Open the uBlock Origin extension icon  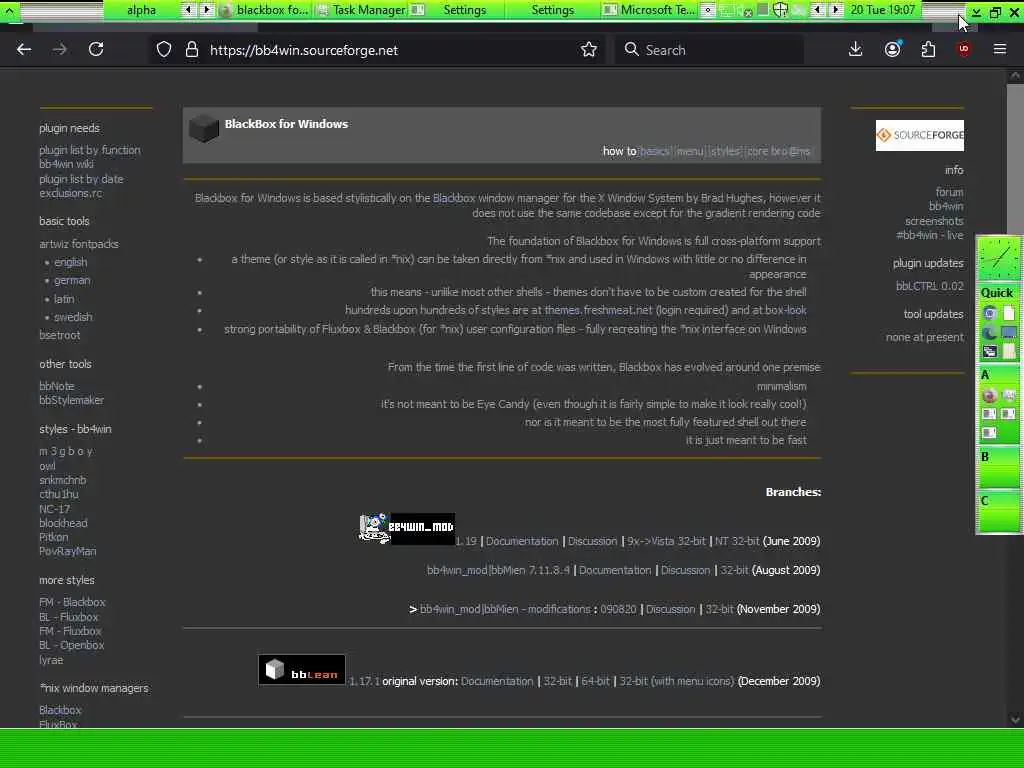coord(963,50)
